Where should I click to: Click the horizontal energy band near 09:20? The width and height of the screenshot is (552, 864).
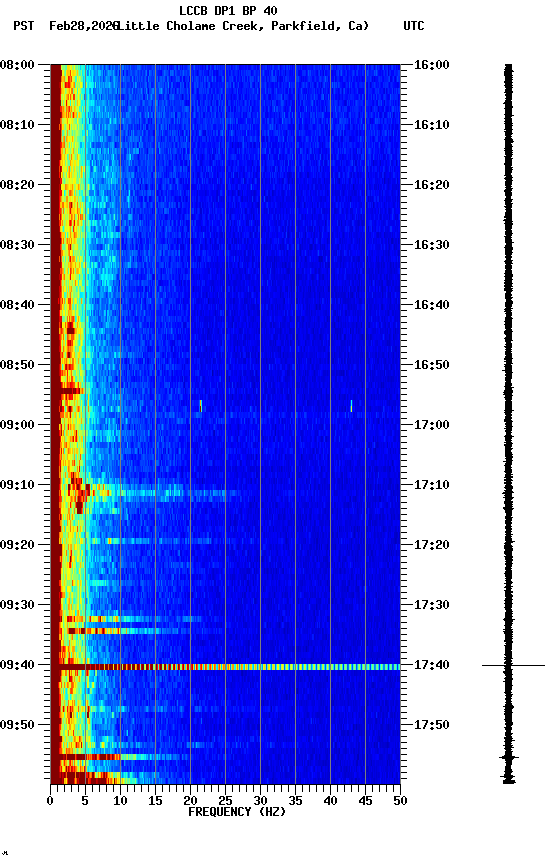151,541
